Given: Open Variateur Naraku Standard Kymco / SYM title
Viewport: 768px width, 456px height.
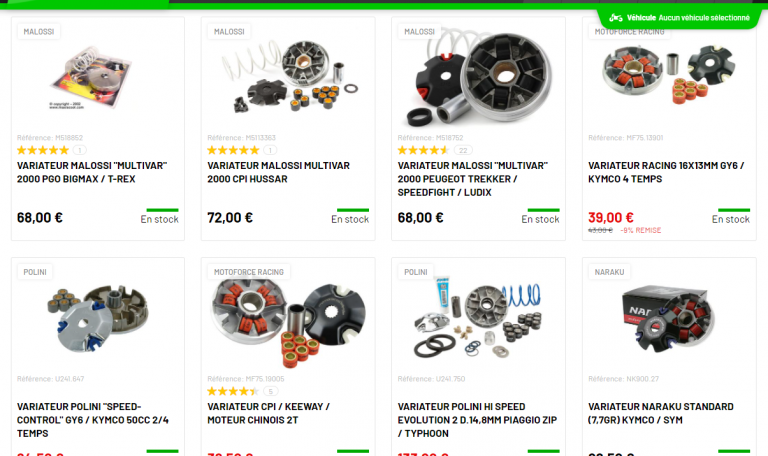Looking at the screenshot, I should coord(661,413).
